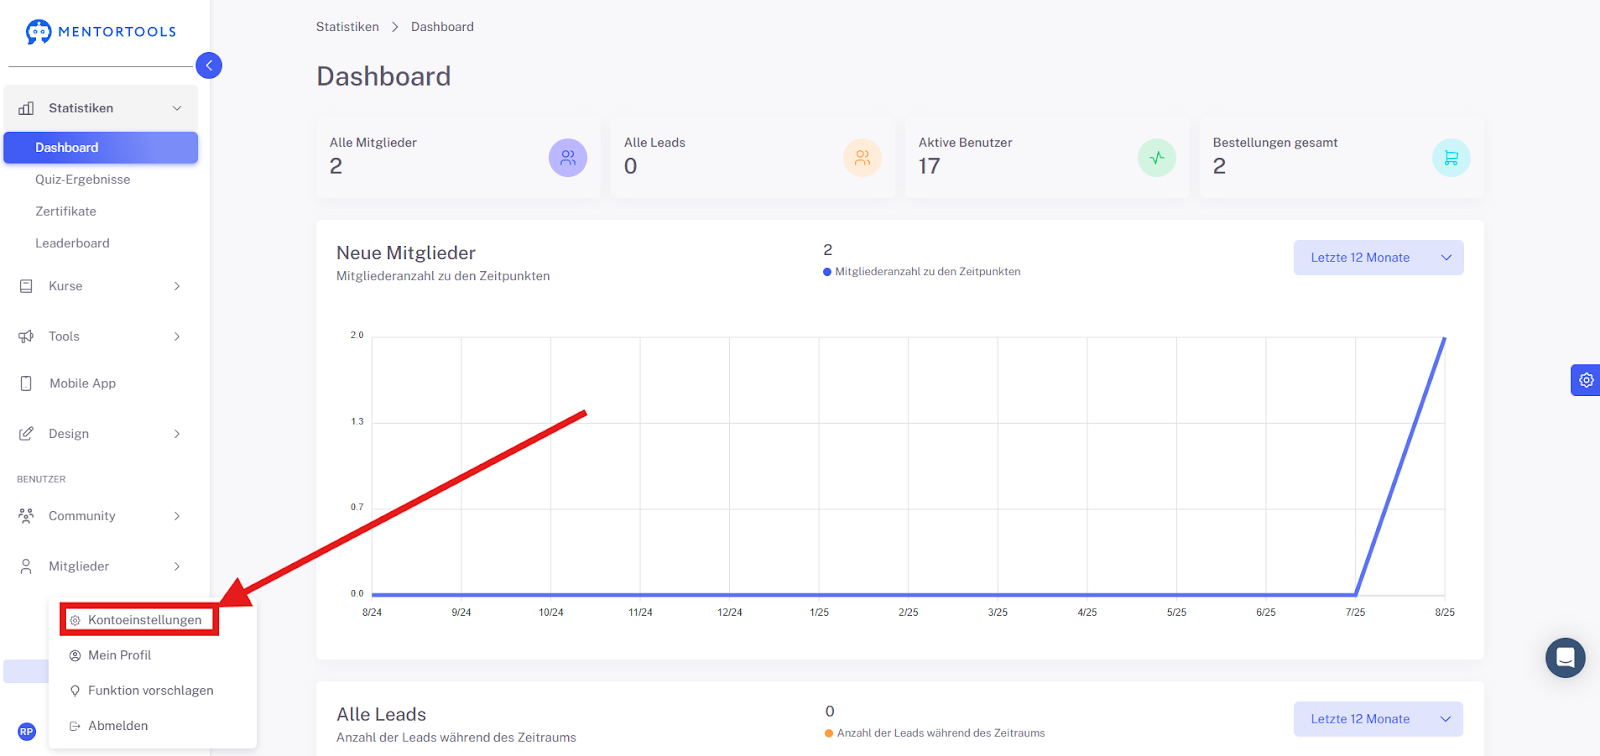Collapse the sidebar with the blue arrow button
Viewport: 1600px width, 756px height.
(x=209, y=65)
